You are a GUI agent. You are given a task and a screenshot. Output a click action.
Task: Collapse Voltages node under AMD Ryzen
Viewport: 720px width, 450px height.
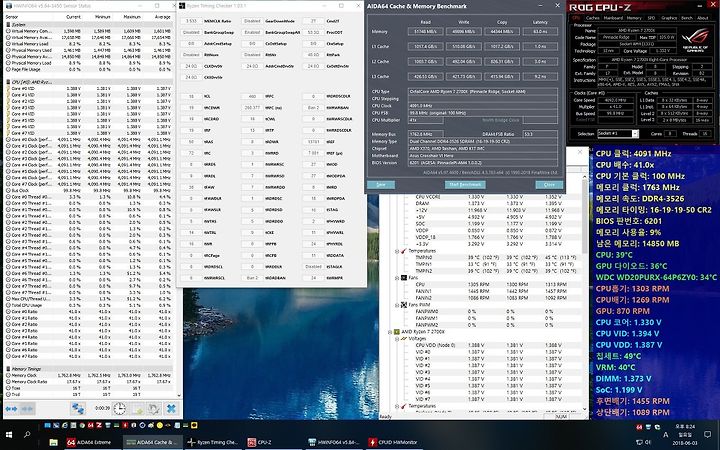pos(397,338)
